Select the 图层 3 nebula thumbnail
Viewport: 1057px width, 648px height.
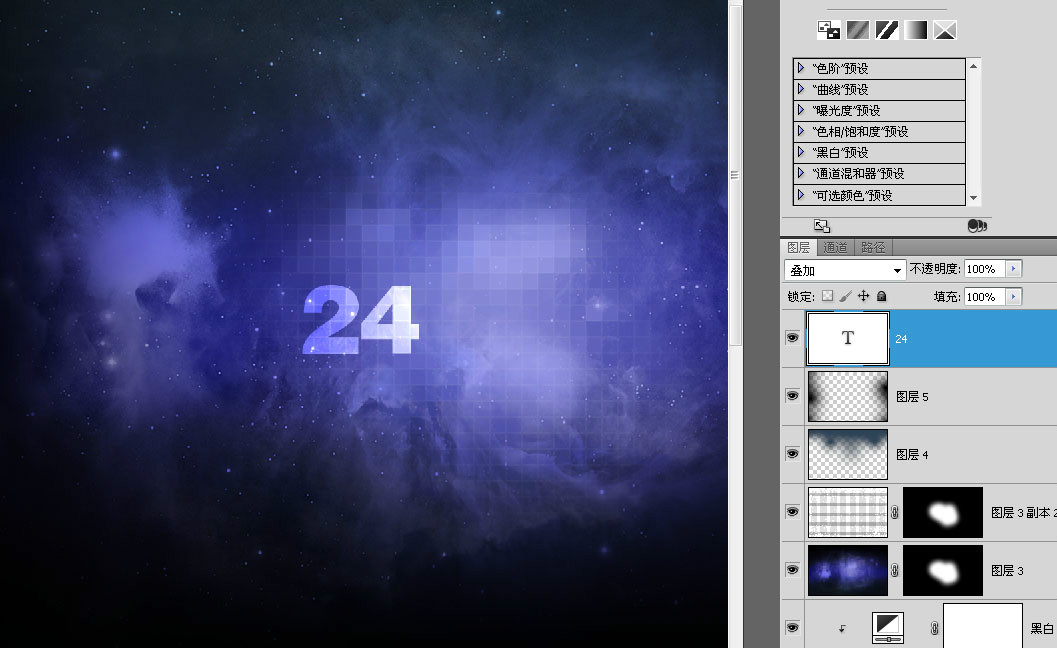pyautogui.click(x=848, y=570)
